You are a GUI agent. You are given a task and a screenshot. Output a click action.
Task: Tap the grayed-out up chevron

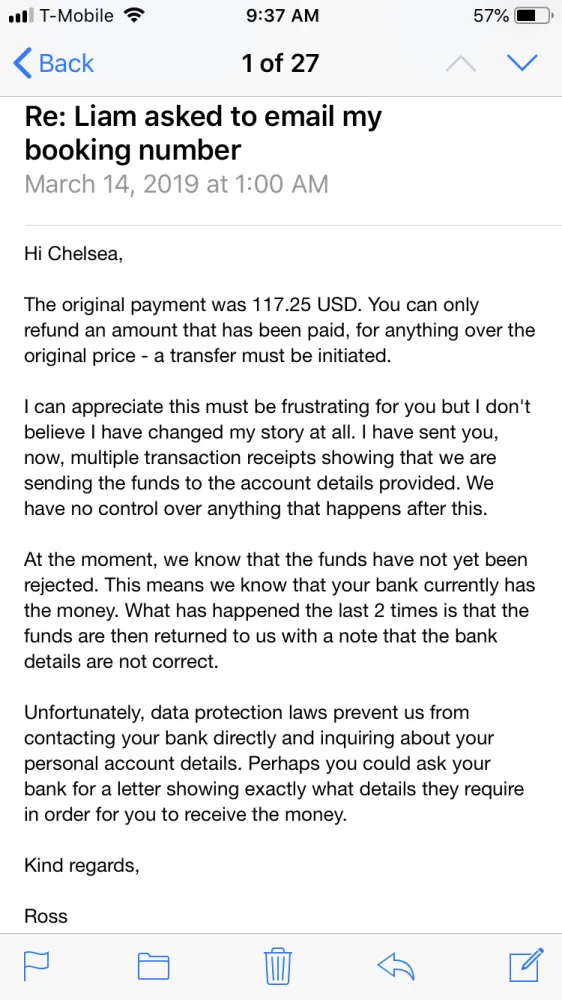pyautogui.click(x=461, y=62)
